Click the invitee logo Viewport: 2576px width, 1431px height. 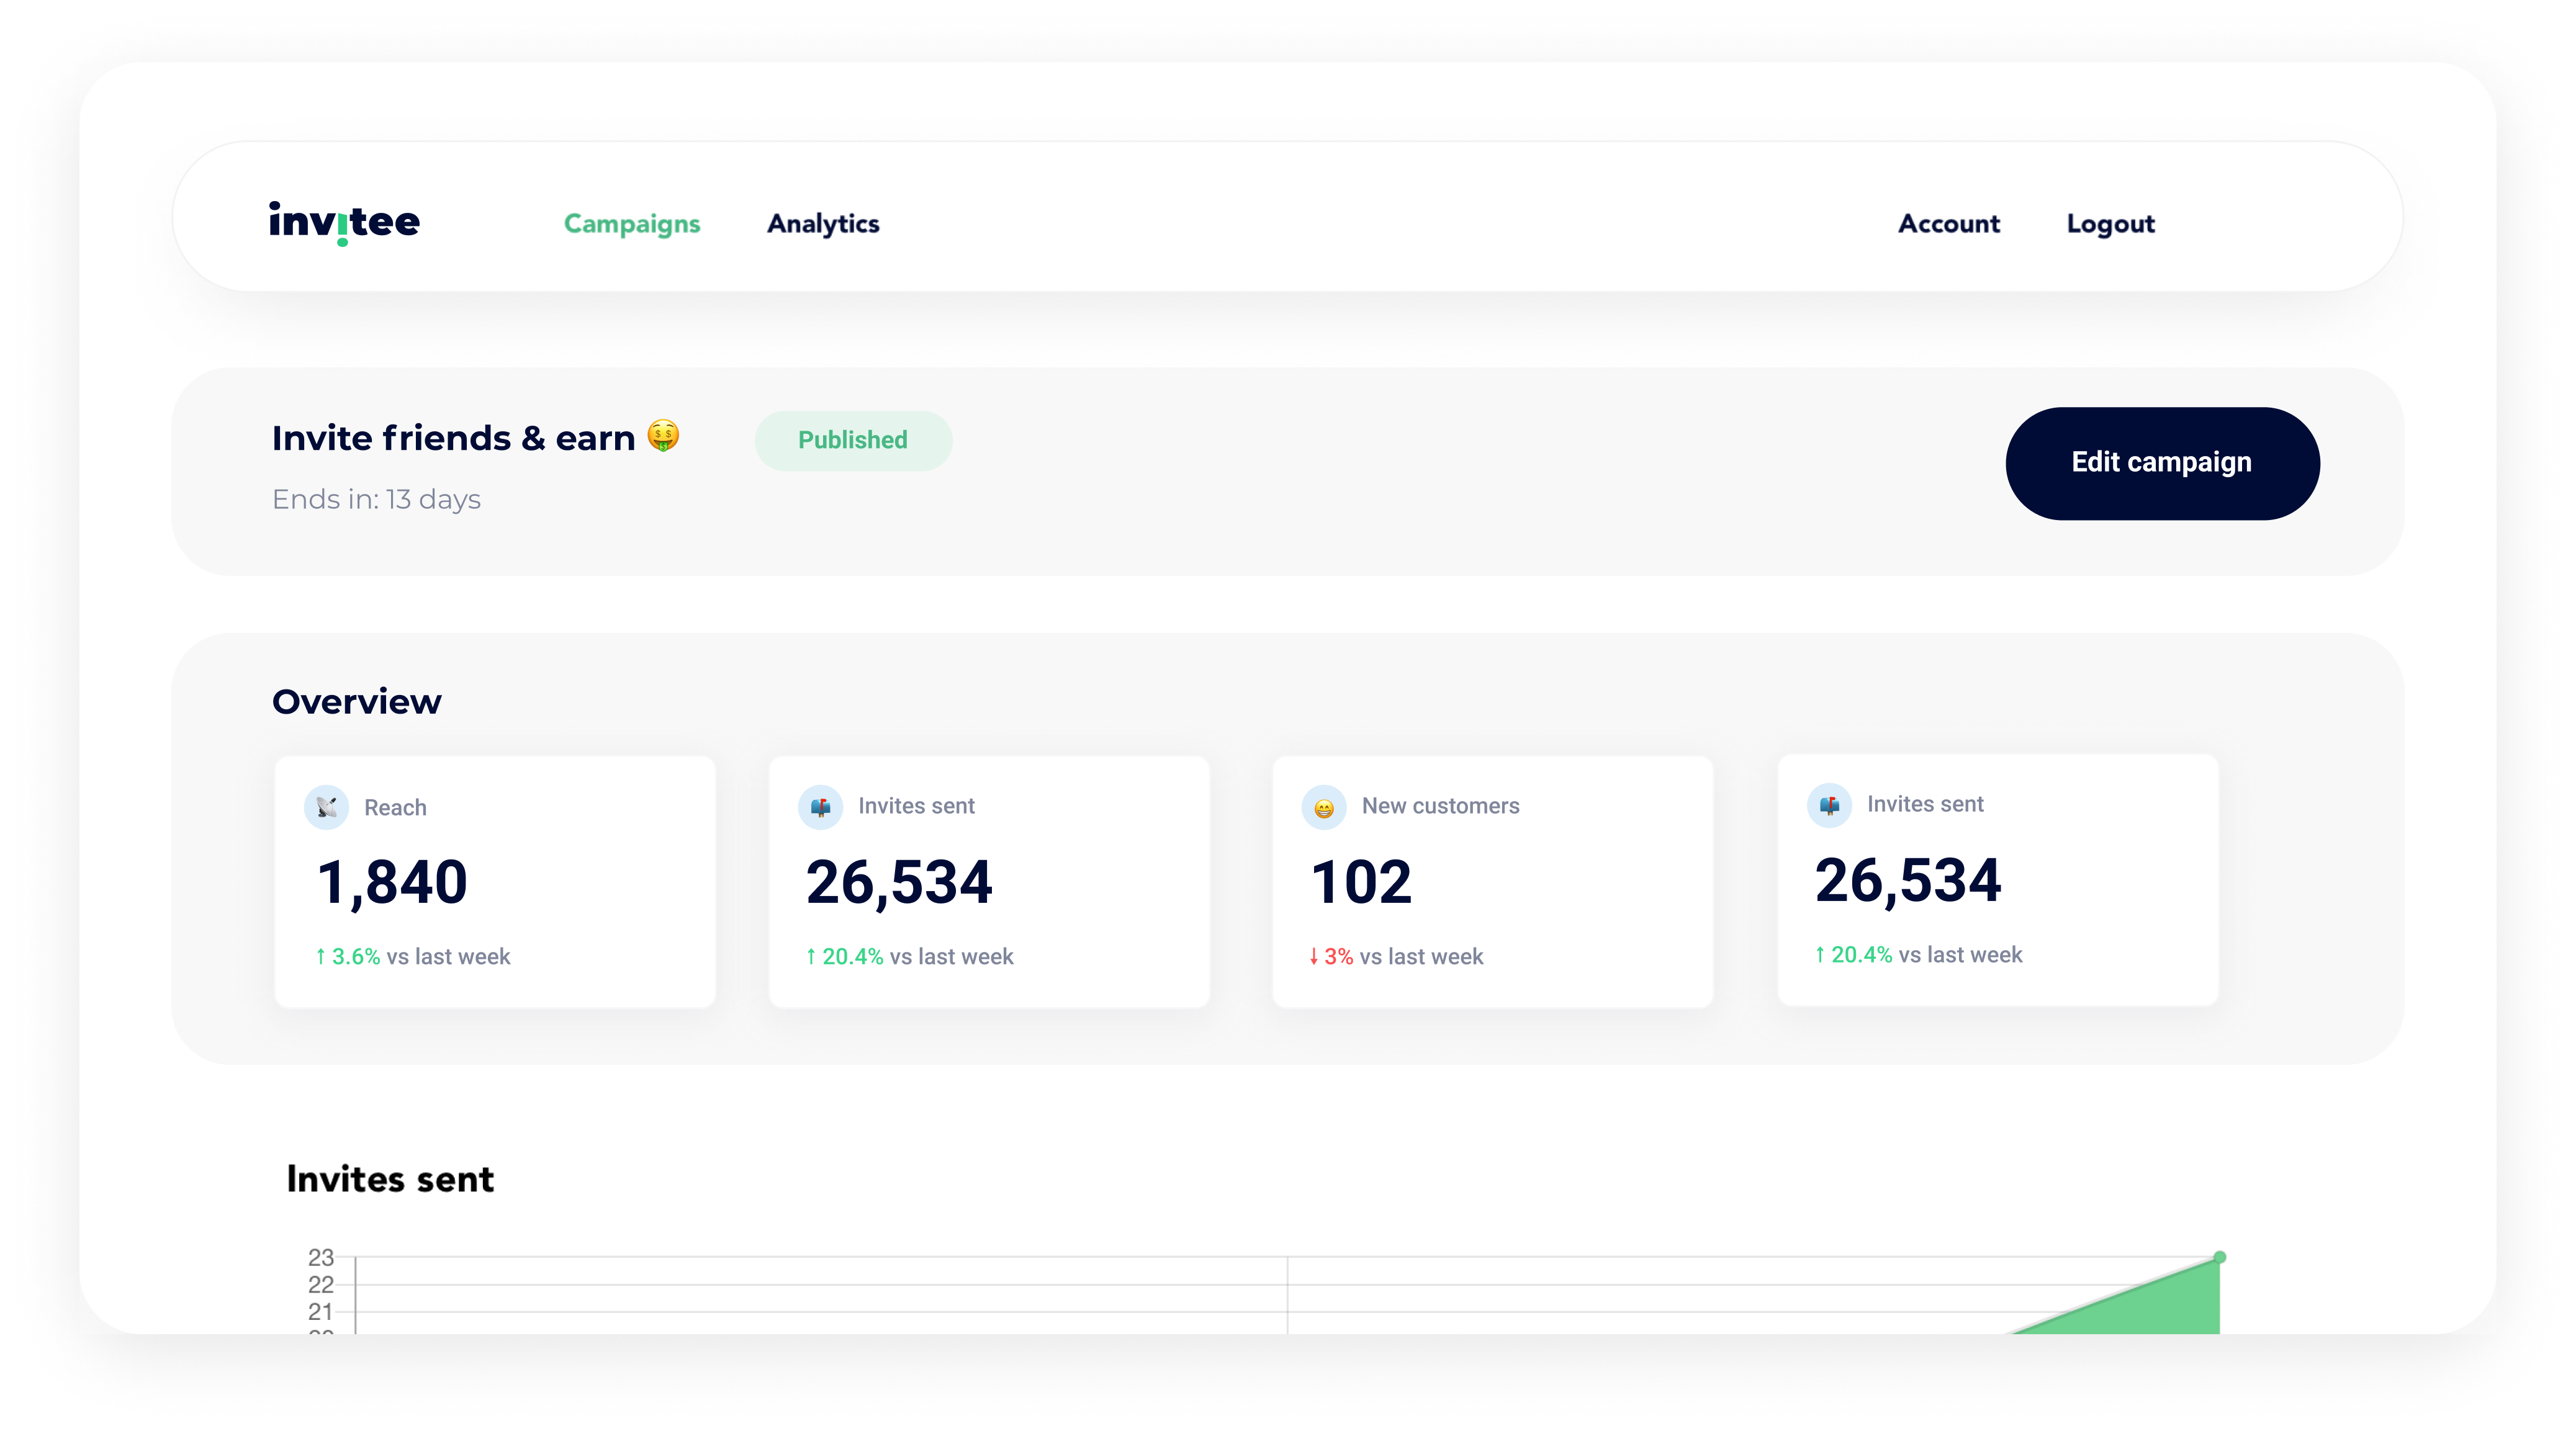point(344,222)
